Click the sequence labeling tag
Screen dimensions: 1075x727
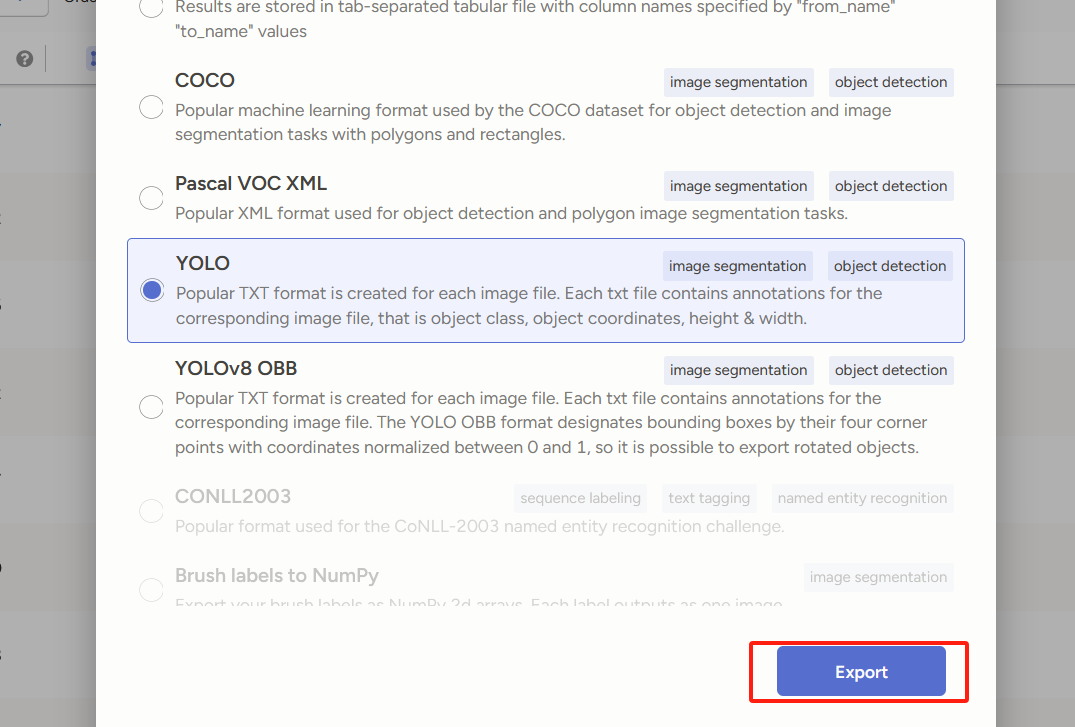coord(580,498)
